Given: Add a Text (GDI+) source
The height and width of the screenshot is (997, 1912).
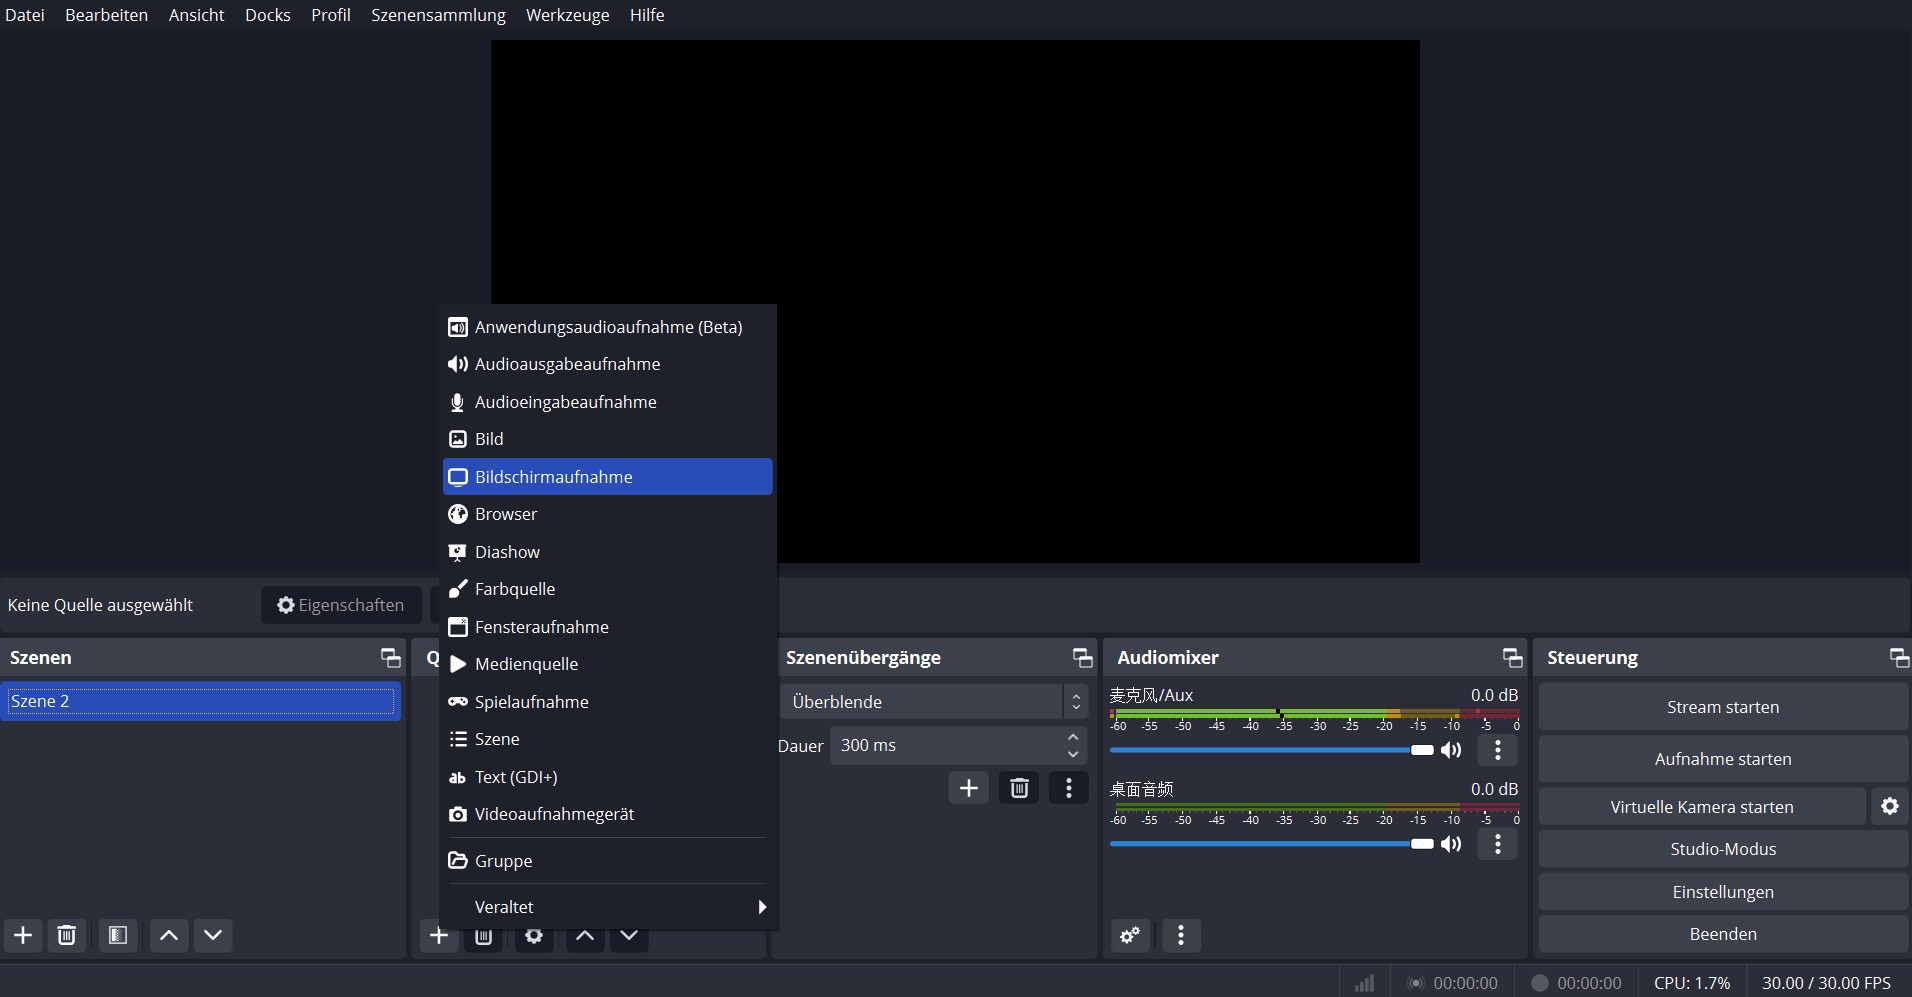Looking at the screenshot, I should pyautogui.click(x=608, y=777).
